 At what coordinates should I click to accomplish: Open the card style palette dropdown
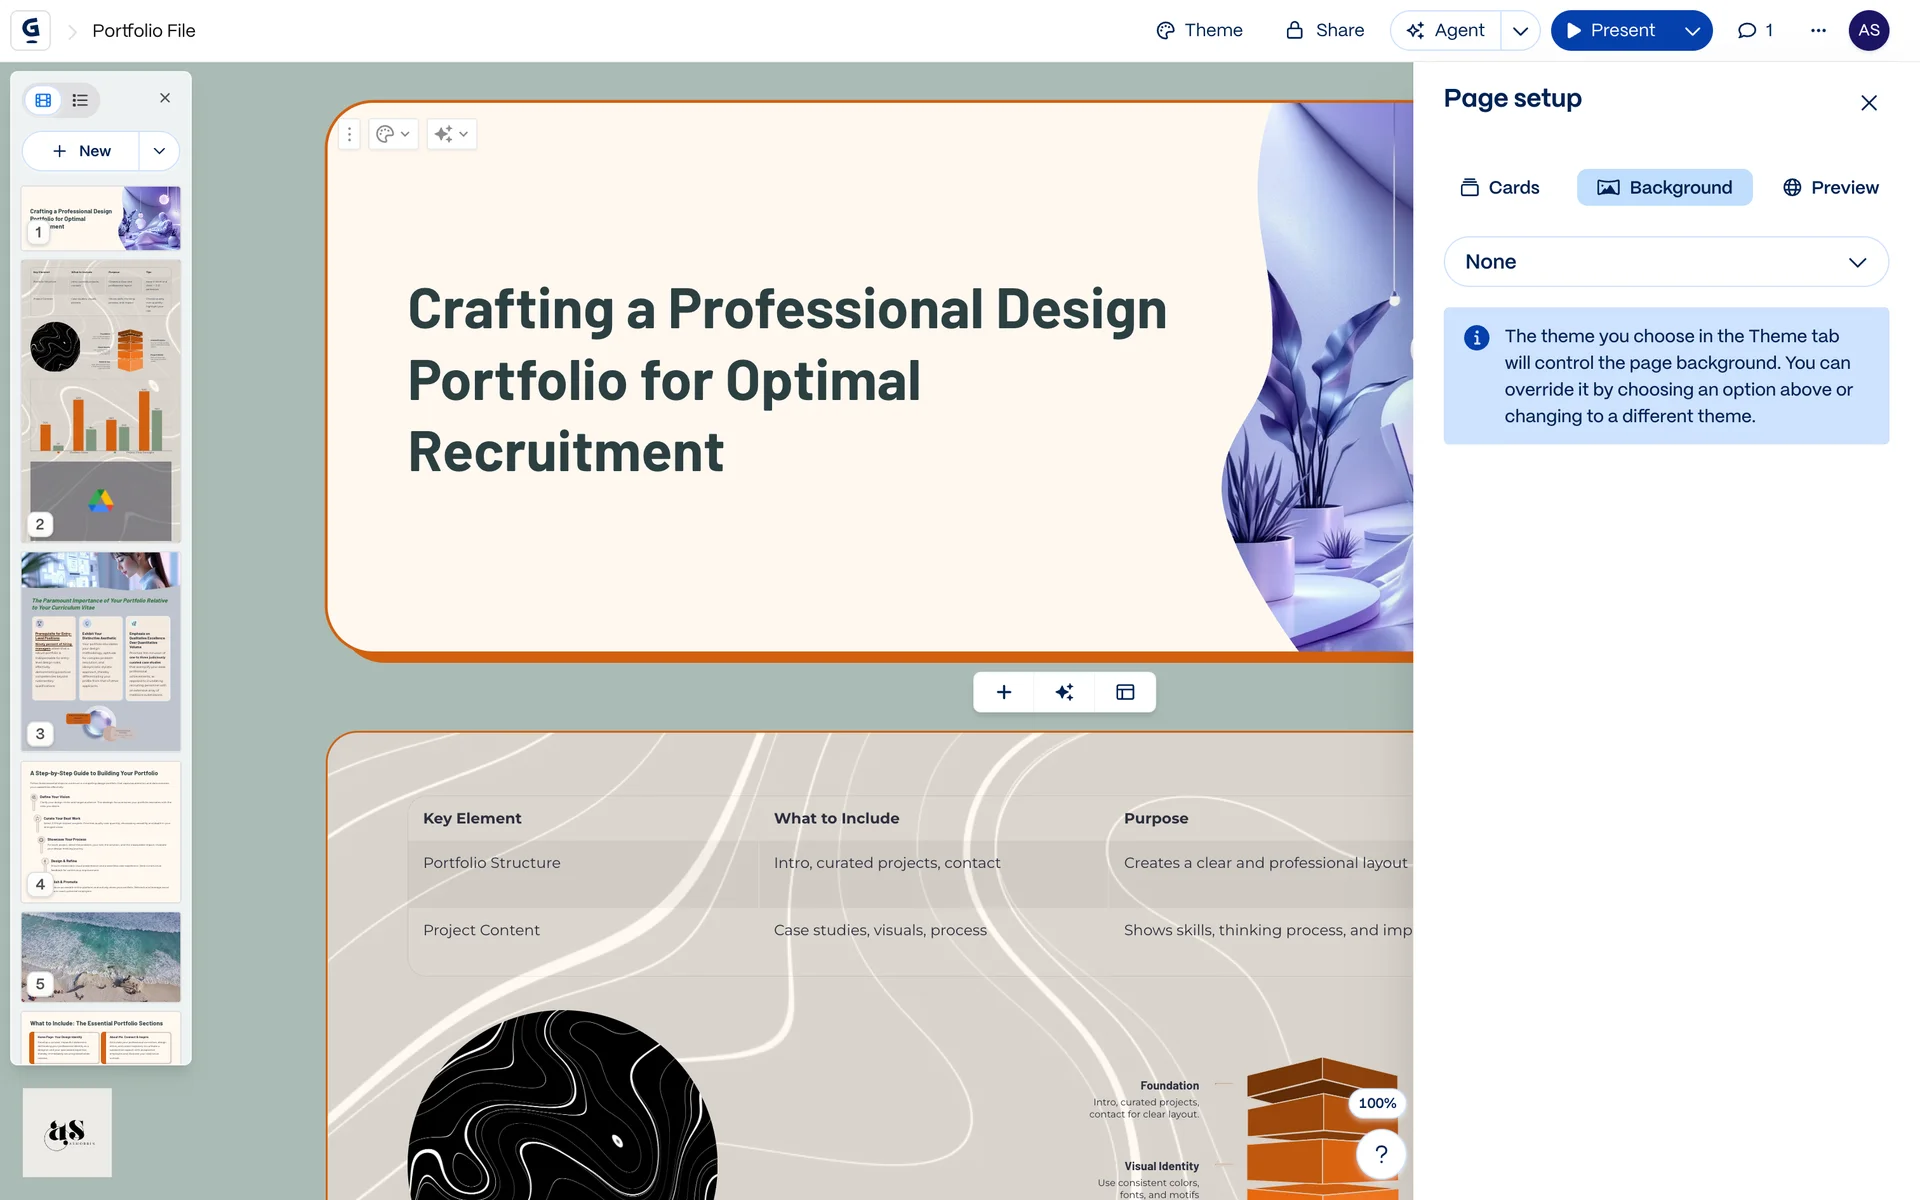coord(393,134)
